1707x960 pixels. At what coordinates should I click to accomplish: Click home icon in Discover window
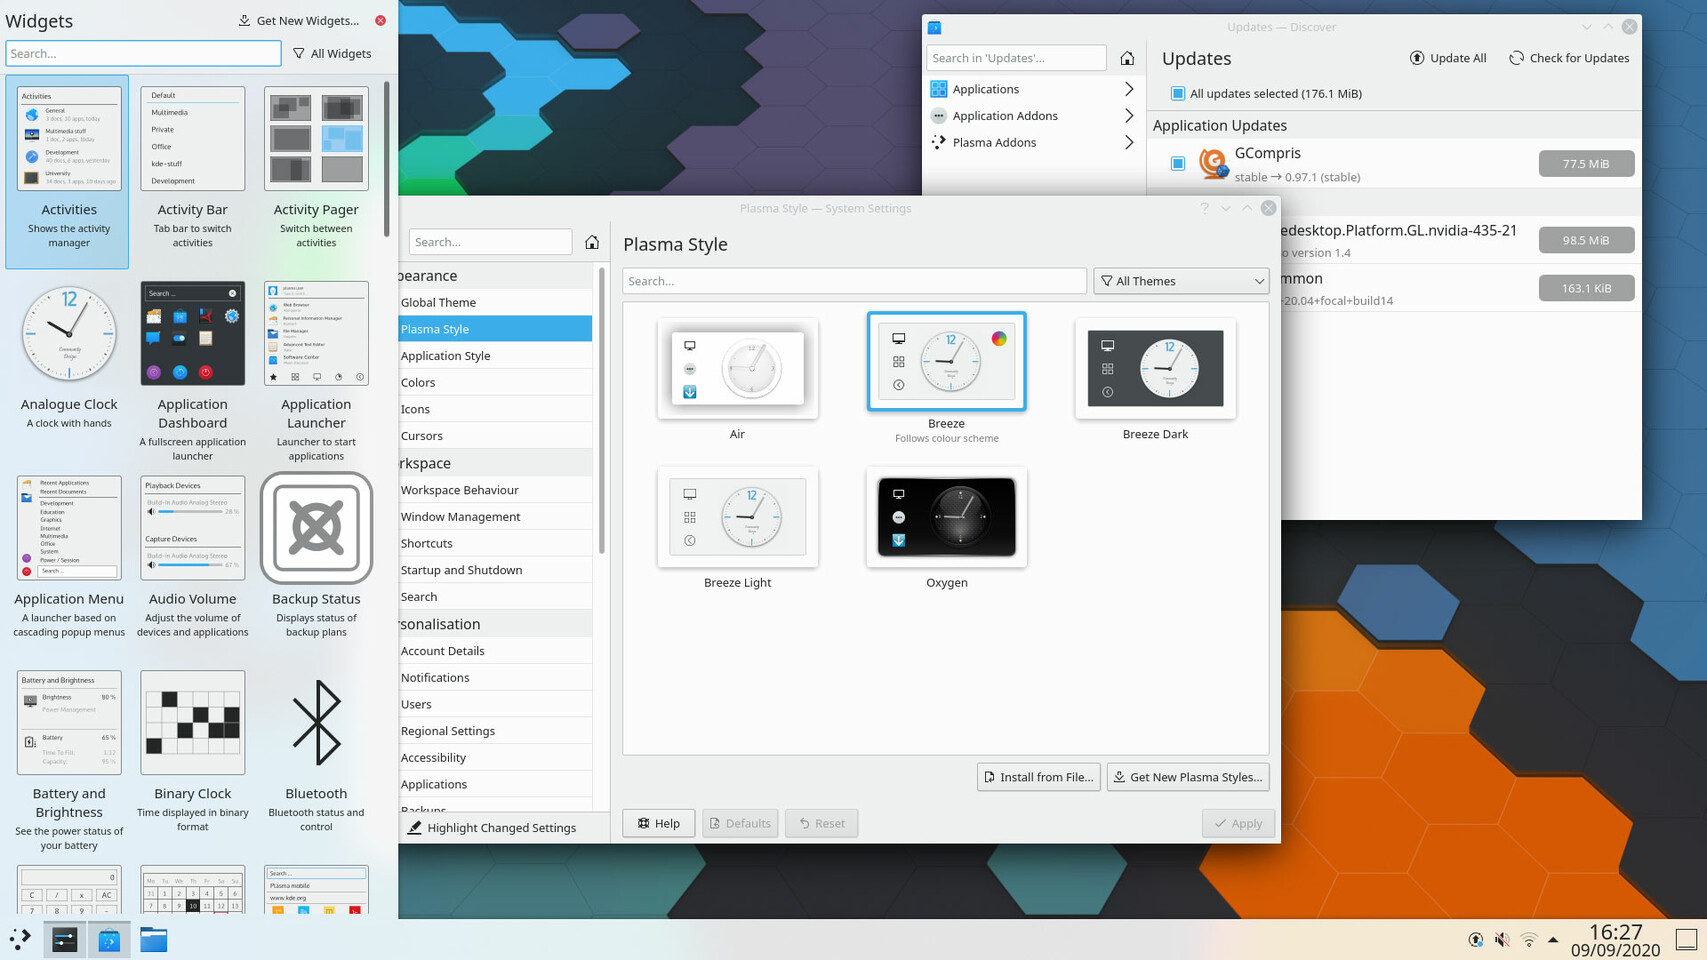tap(1127, 58)
